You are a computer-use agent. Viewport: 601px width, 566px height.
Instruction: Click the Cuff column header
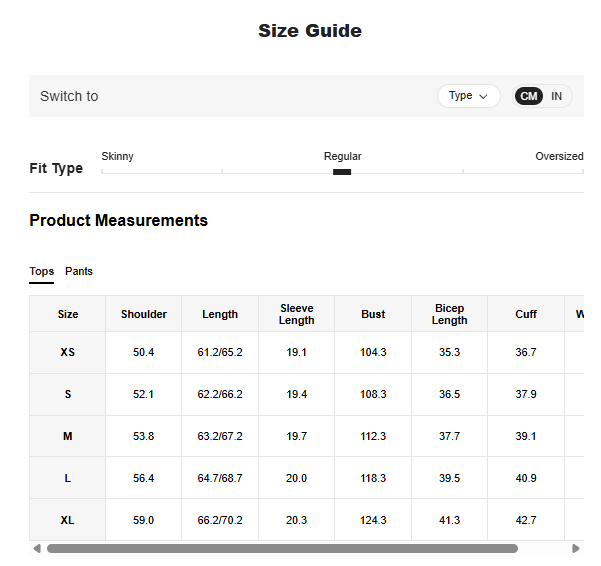tap(526, 314)
